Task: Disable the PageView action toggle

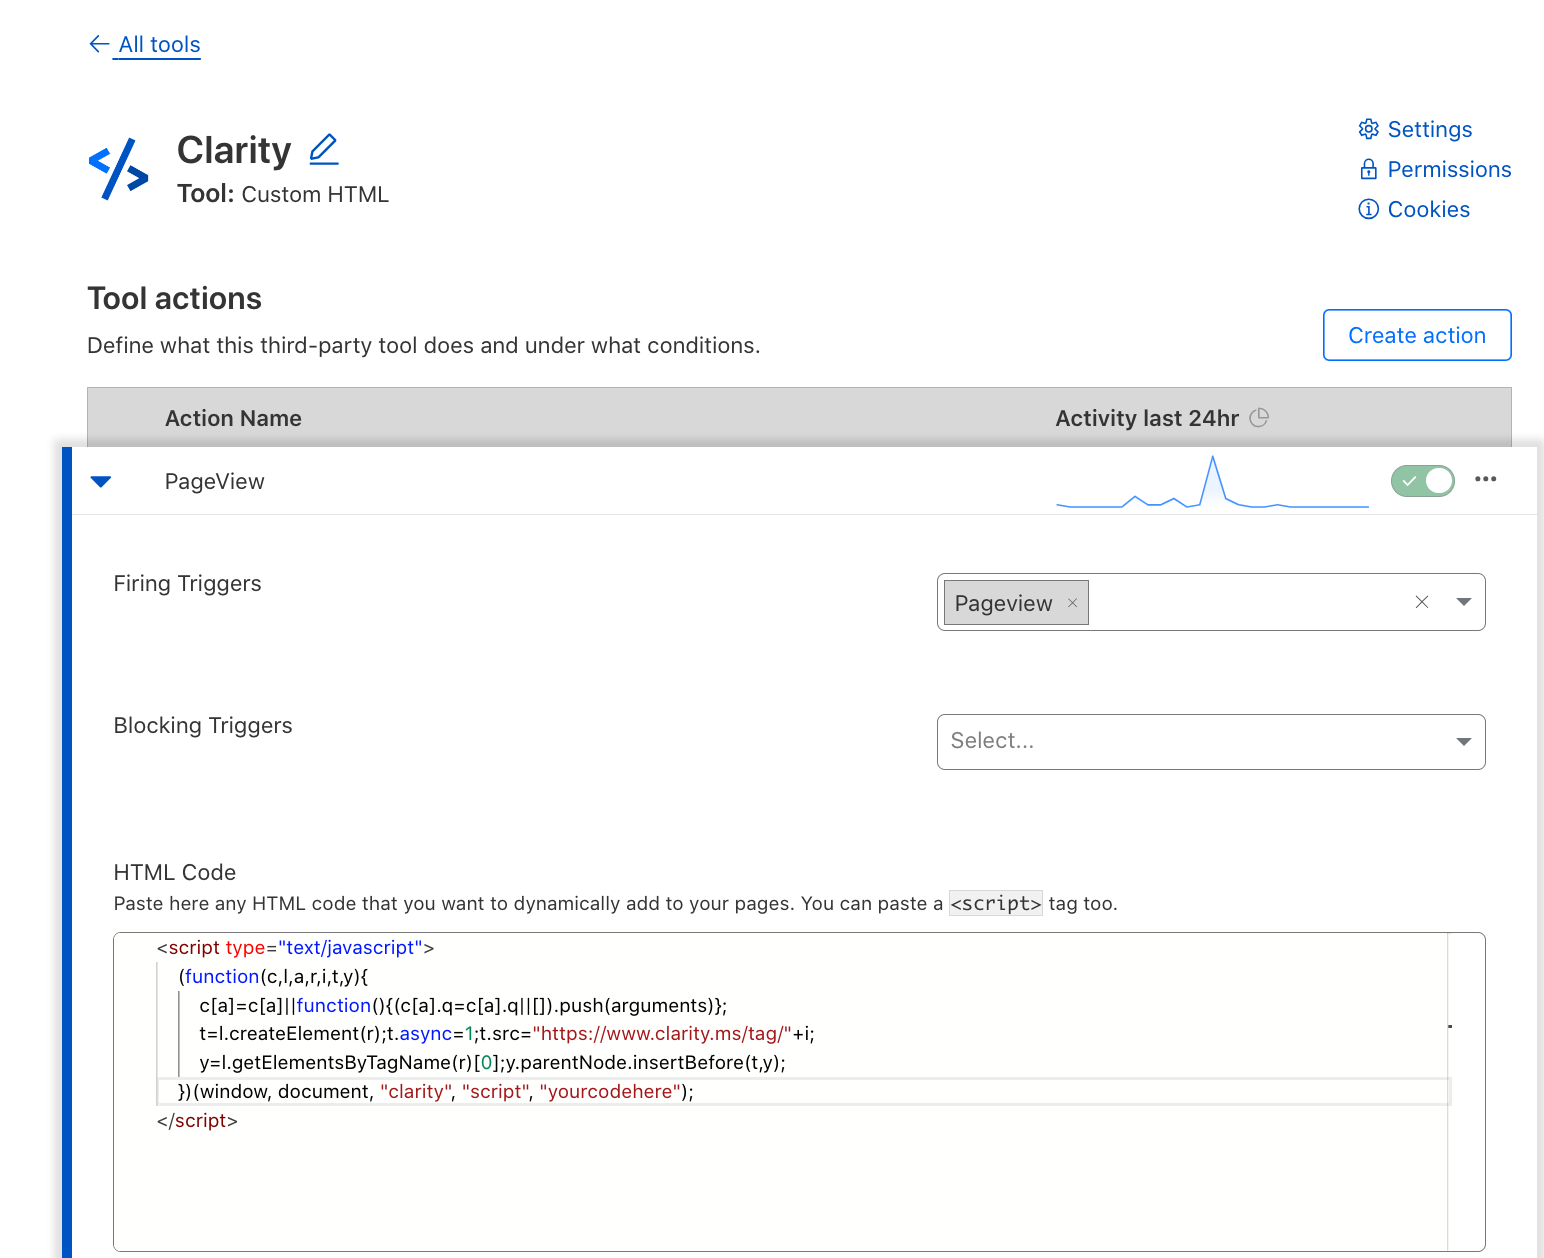Action: [x=1422, y=480]
